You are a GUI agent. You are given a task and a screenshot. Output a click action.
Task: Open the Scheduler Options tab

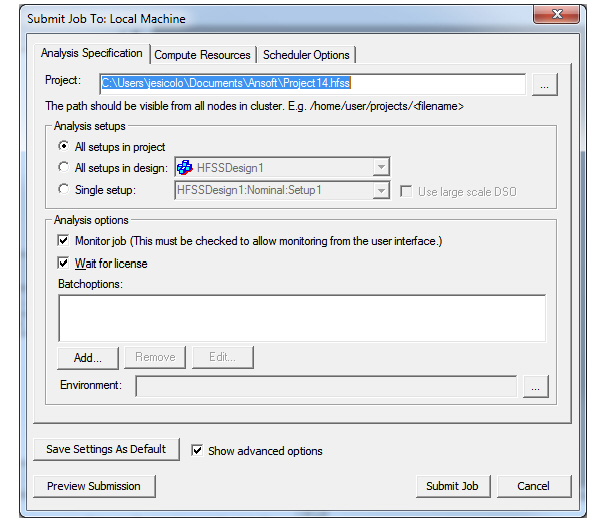click(306, 55)
